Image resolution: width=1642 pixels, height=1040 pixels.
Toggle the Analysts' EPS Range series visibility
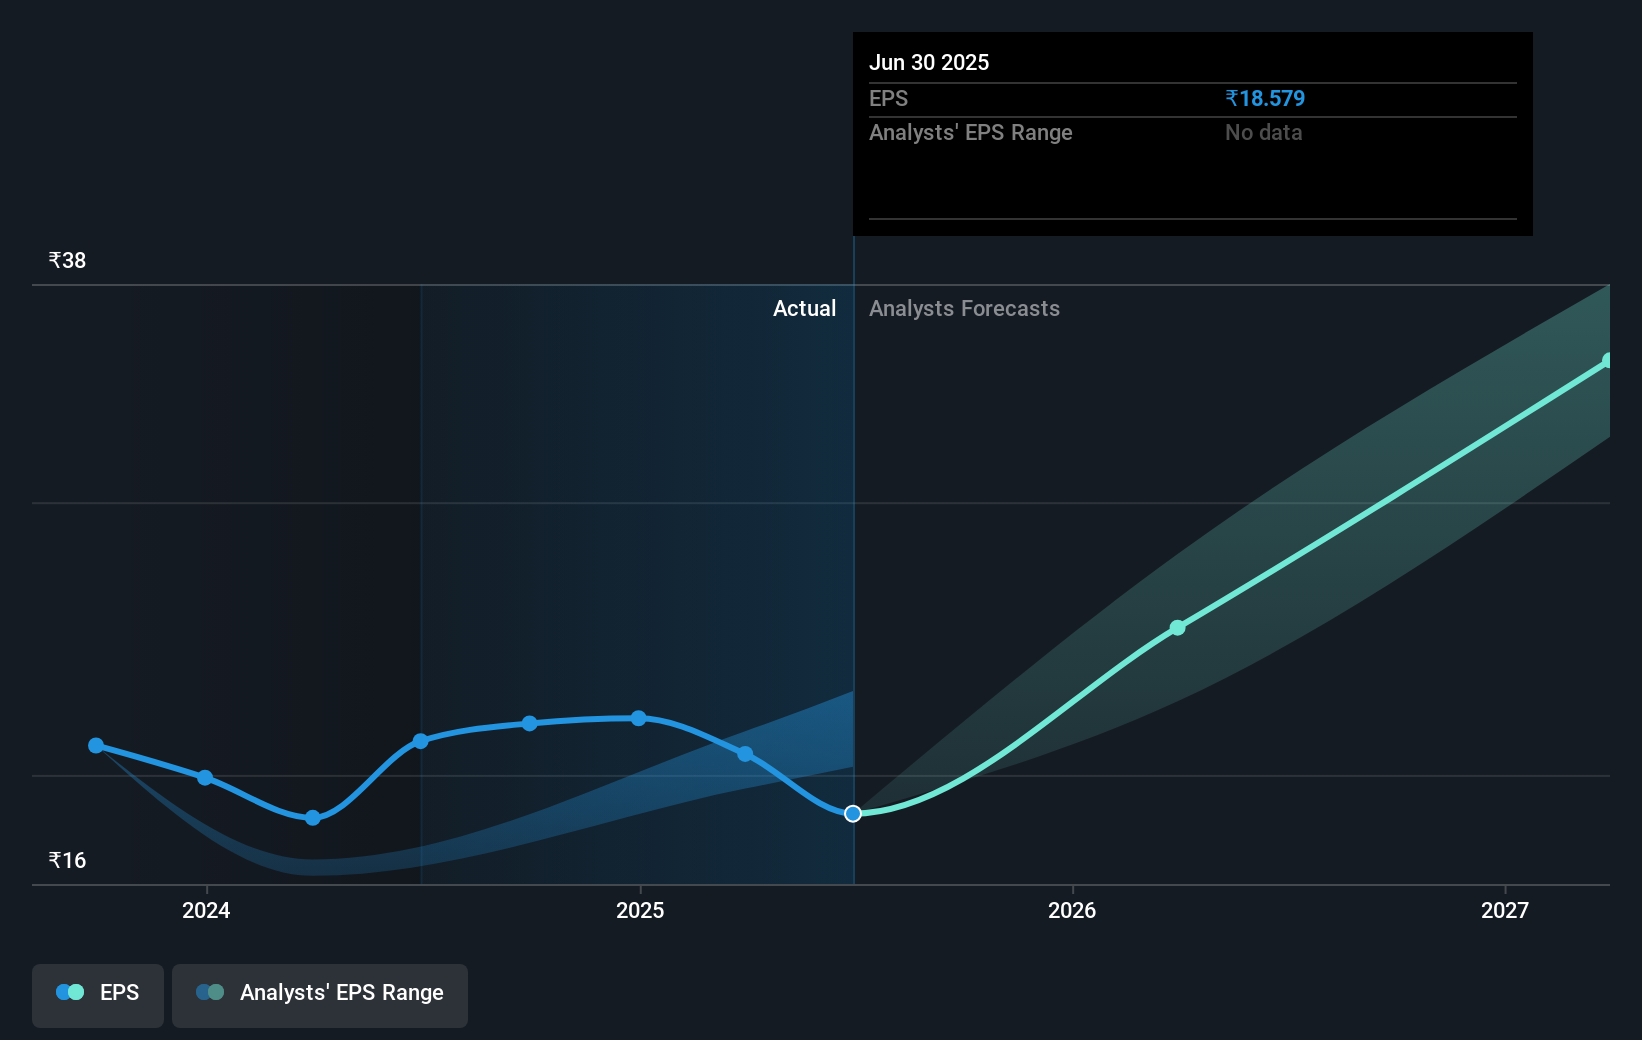click(320, 995)
